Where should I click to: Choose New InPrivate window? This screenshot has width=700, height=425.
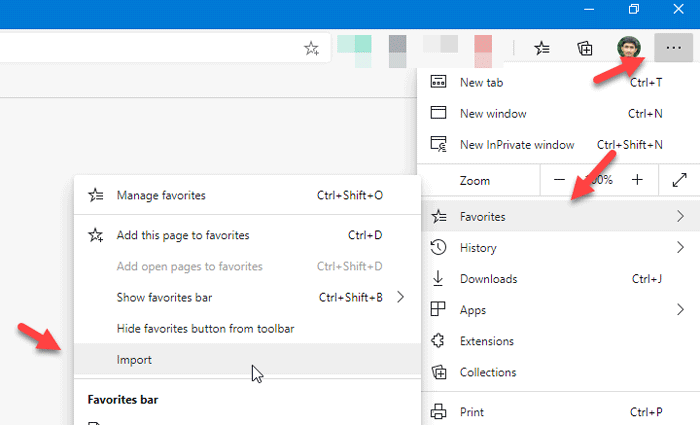(558, 145)
